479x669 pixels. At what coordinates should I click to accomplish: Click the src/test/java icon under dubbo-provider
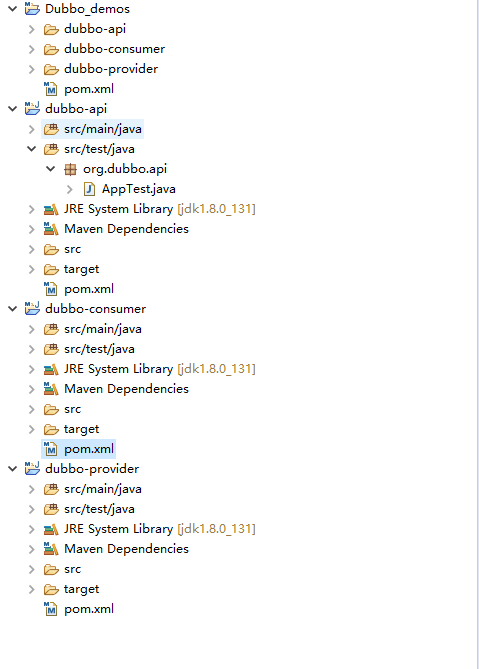coord(51,509)
